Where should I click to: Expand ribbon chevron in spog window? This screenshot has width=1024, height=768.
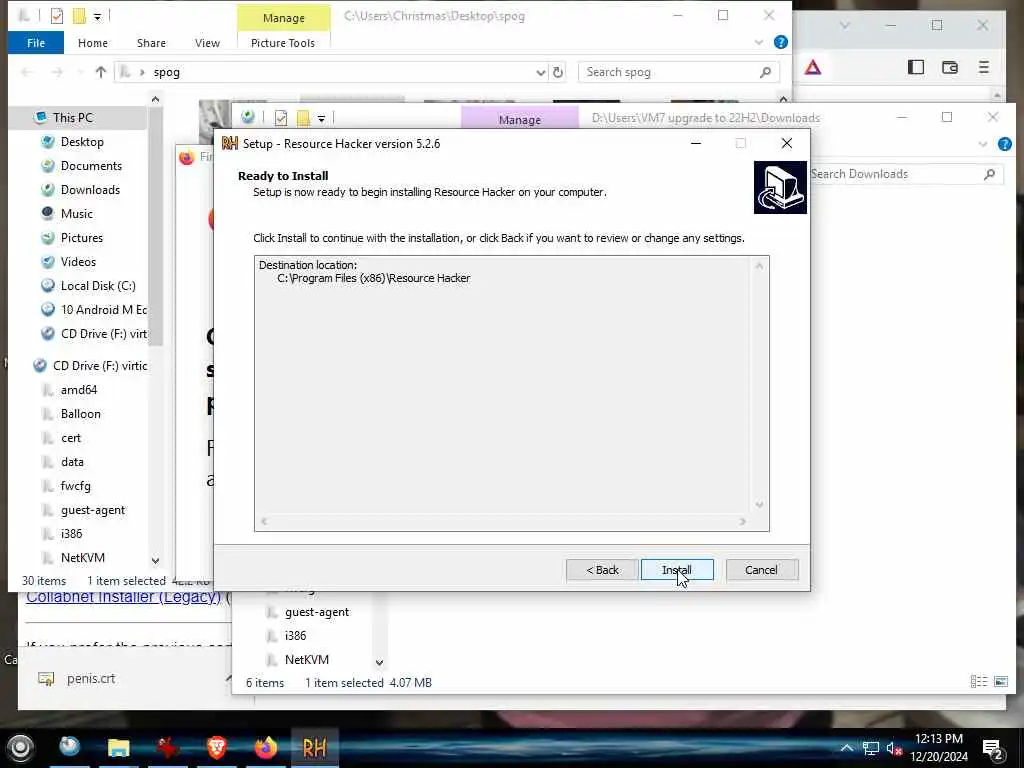click(758, 42)
